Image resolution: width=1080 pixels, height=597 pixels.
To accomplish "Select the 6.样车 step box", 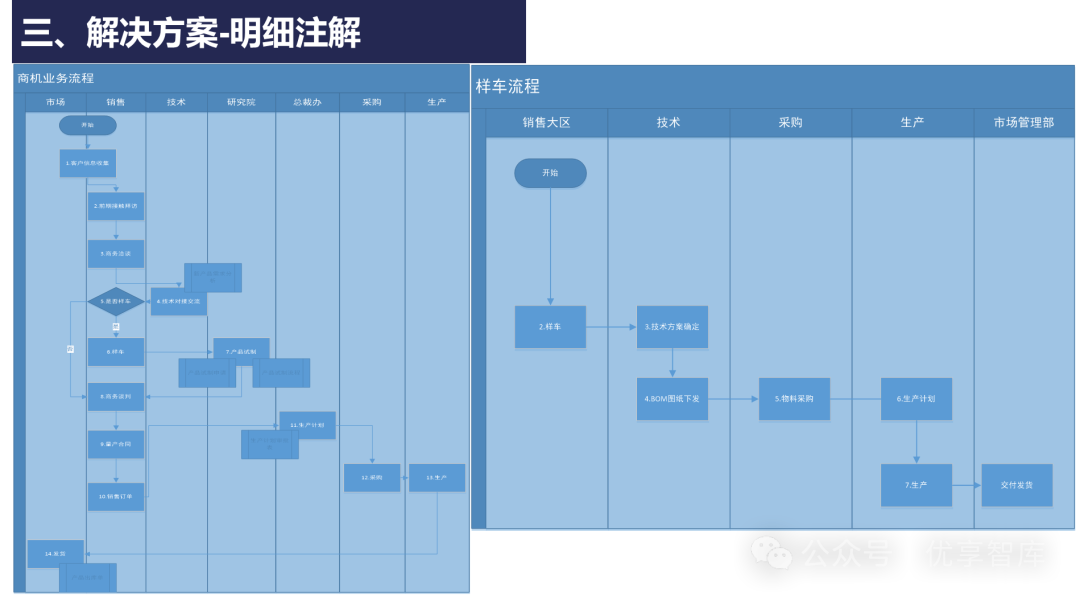I will [x=116, y=352].
